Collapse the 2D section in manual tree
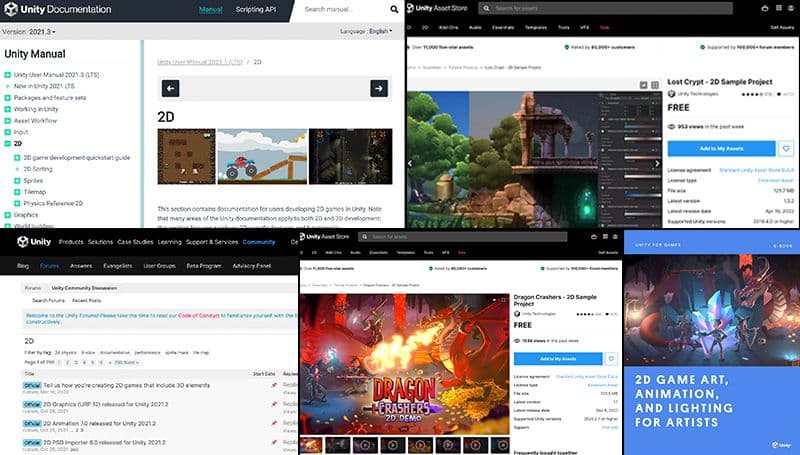This screenshot has width=800, height=455. point(7,144)
